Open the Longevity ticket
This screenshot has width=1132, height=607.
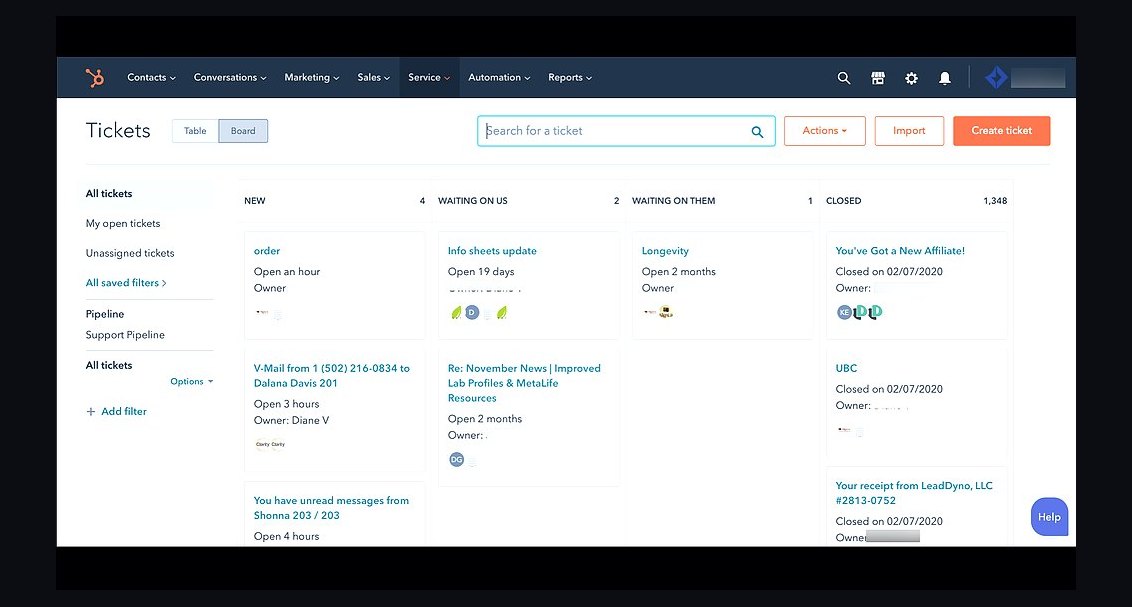click(665, 250)
